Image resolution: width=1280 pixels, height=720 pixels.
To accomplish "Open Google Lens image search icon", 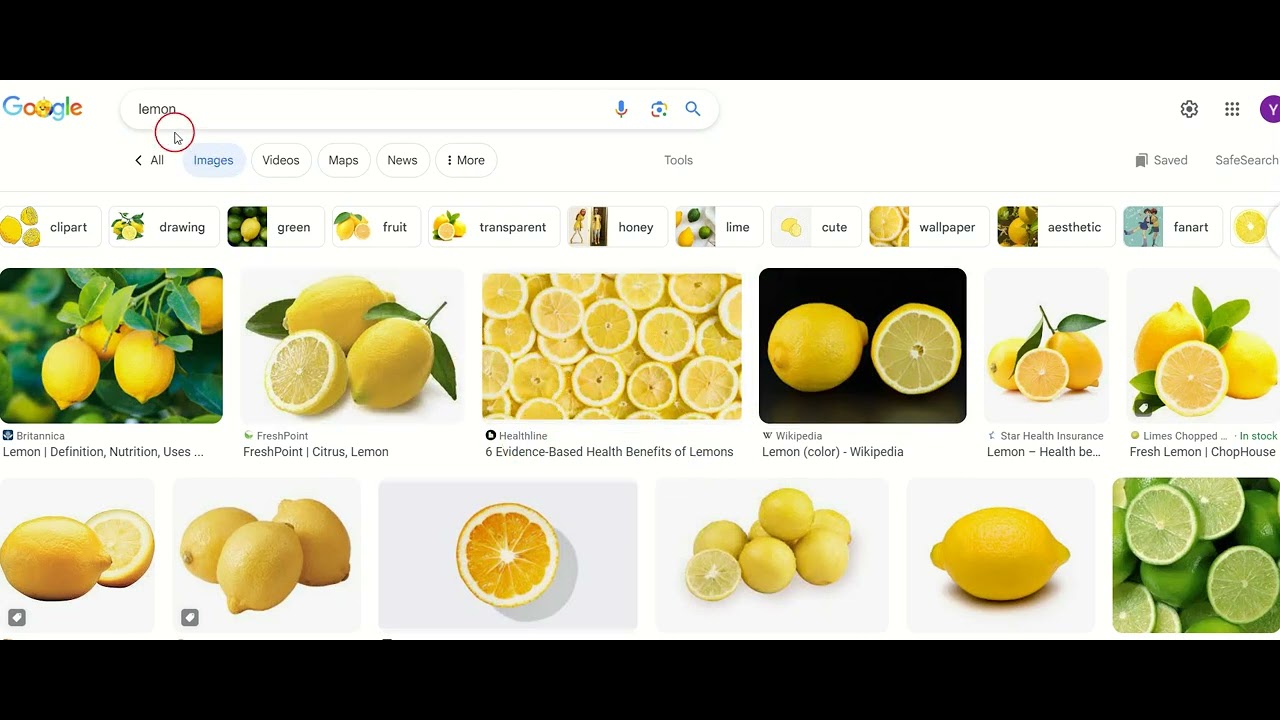I will [x=658, y=109].
